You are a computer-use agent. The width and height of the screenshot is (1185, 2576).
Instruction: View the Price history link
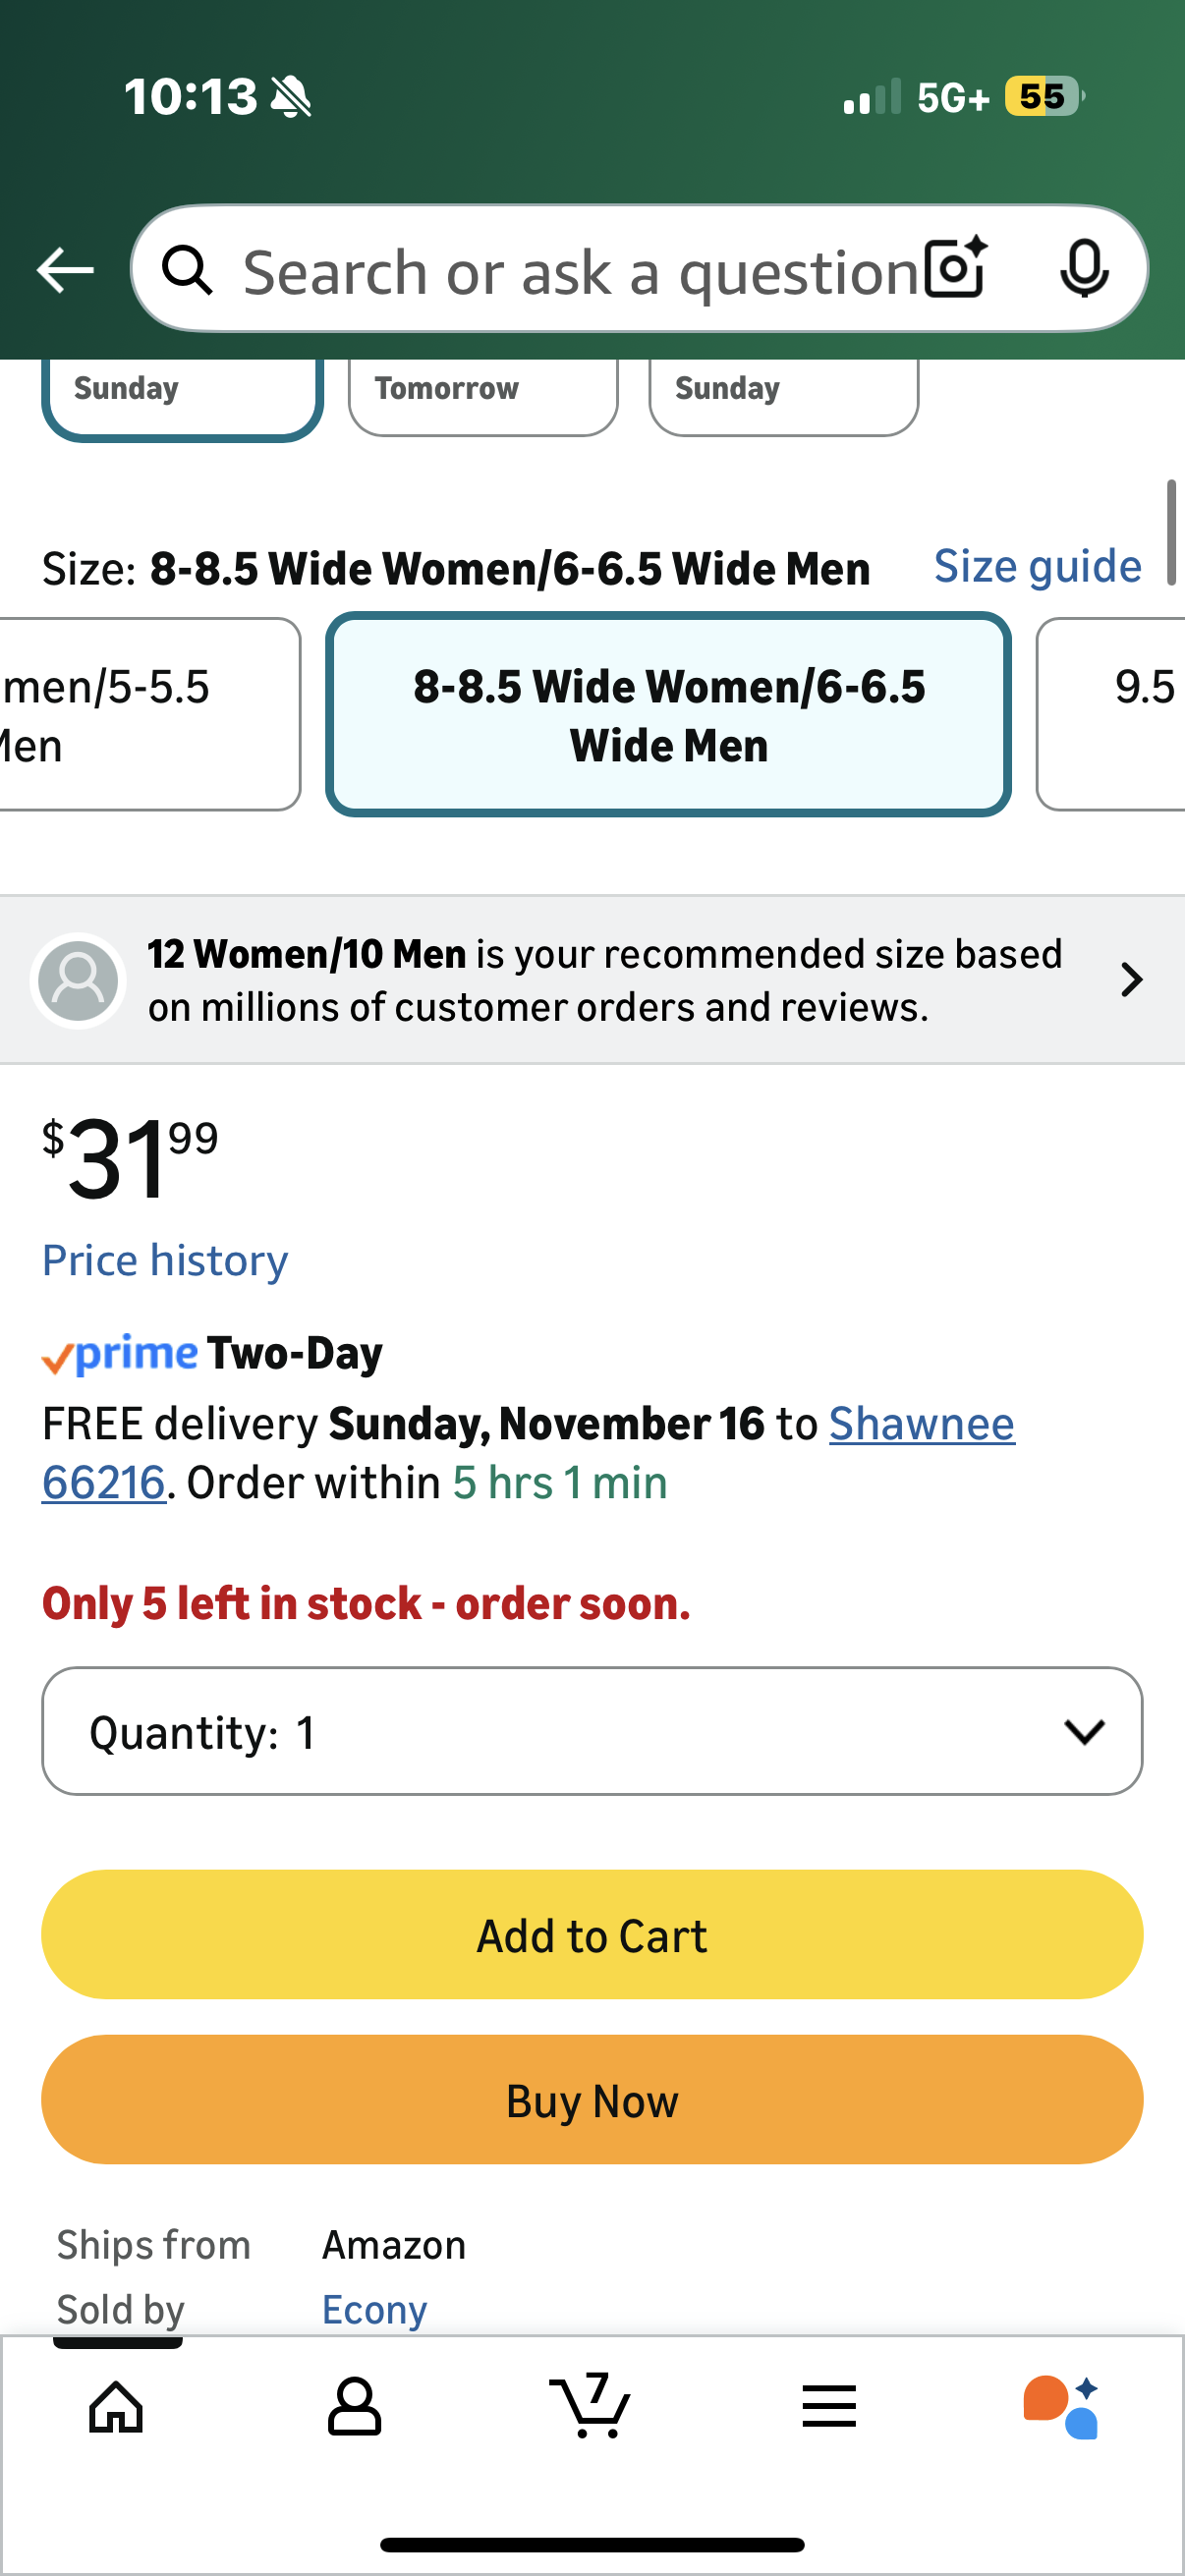[165, 1260]
